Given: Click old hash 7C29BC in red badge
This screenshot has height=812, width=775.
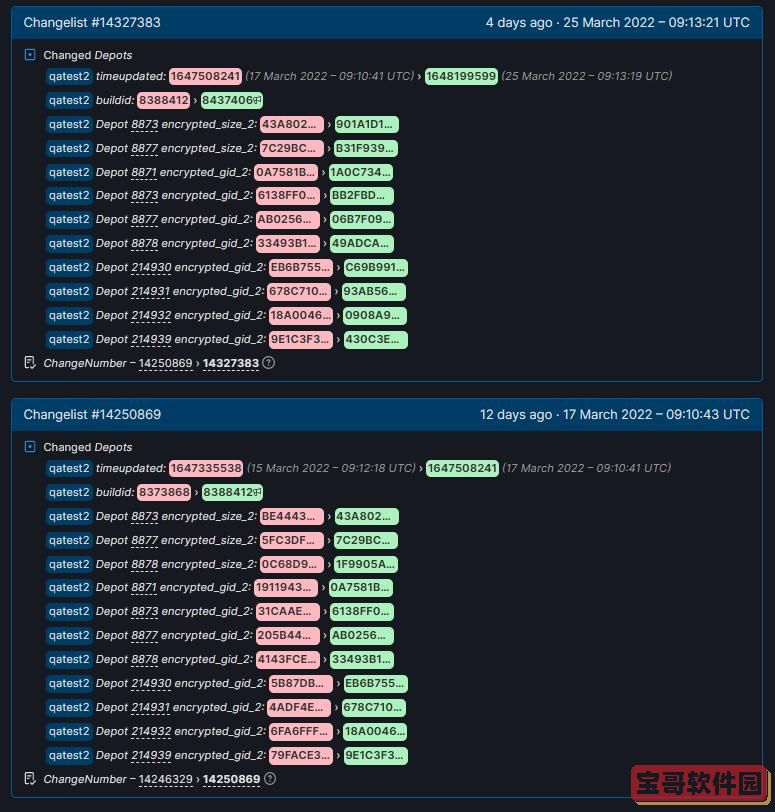Looking at the screenshot, I should 291,148.
